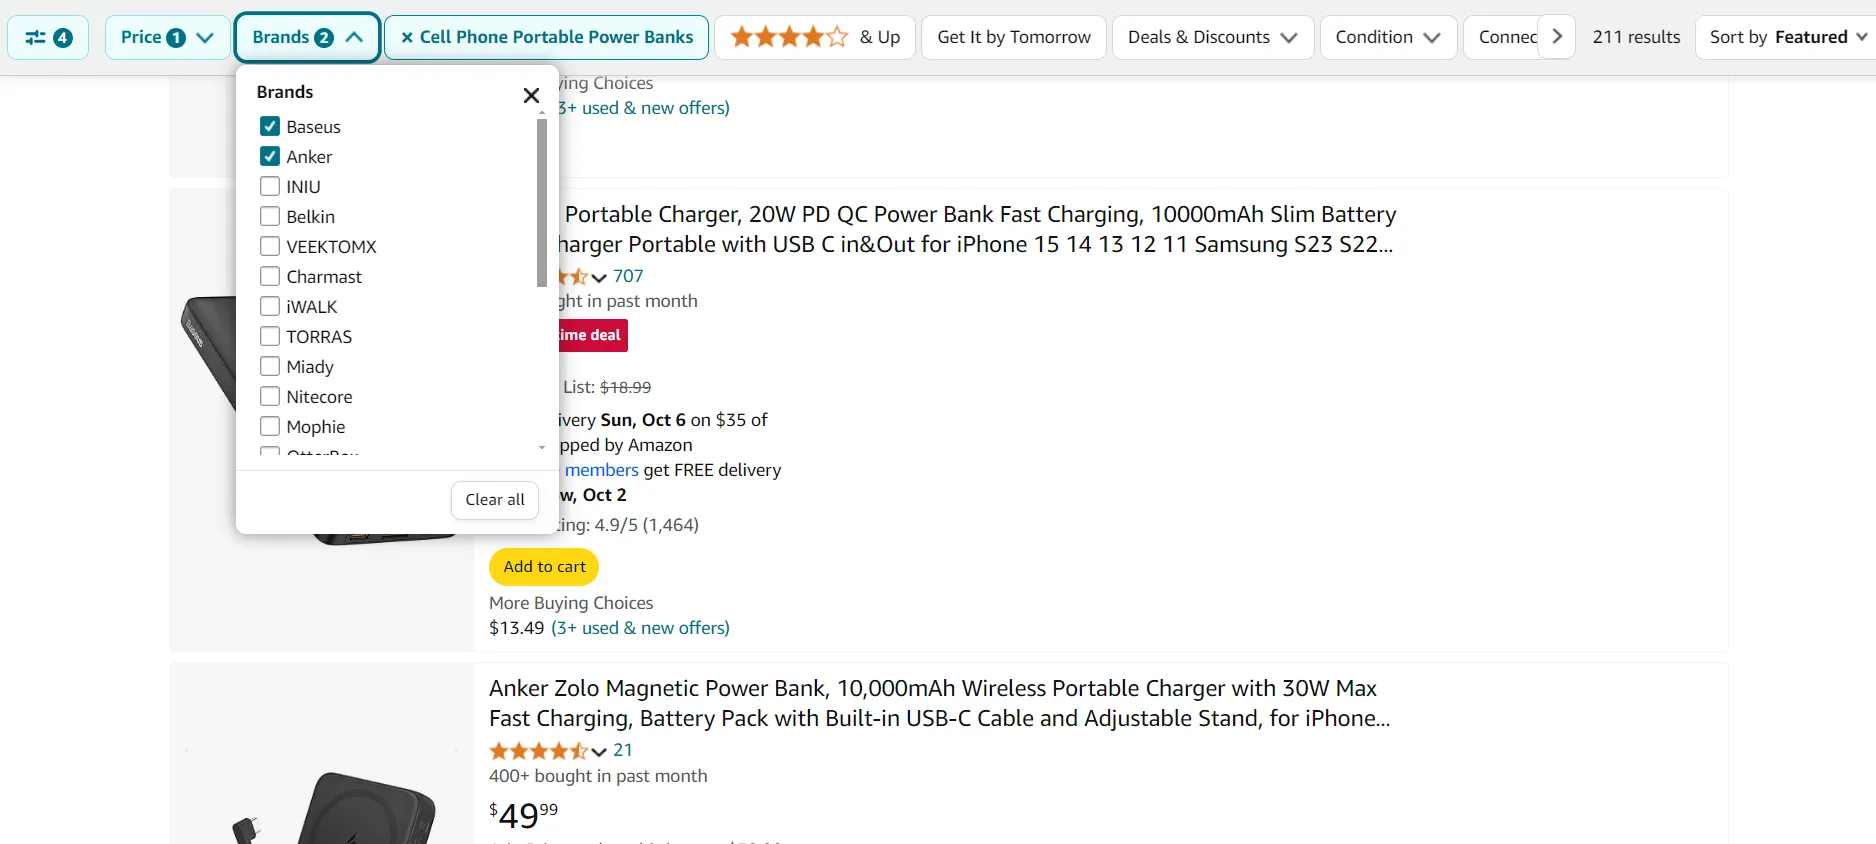Image resolution: width=1876 pixels, height=844 pixels.
Task: Open the all filters icon button
Action: (48, 38)
